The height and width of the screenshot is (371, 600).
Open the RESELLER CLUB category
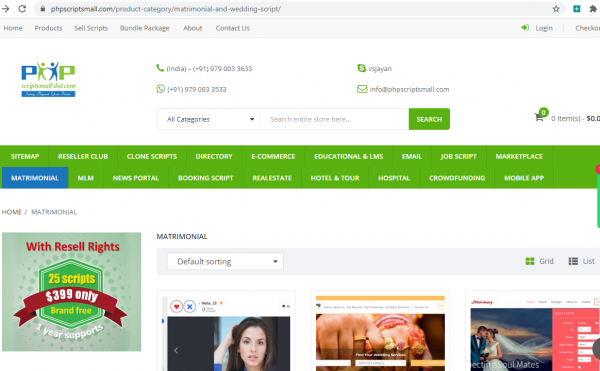(83, 156)
